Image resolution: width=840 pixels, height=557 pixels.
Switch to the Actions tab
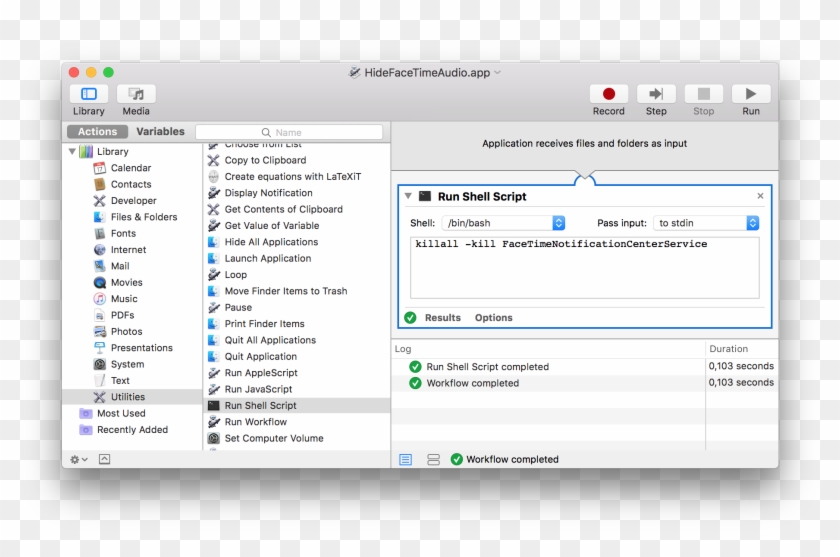click(x=97, y=131)
